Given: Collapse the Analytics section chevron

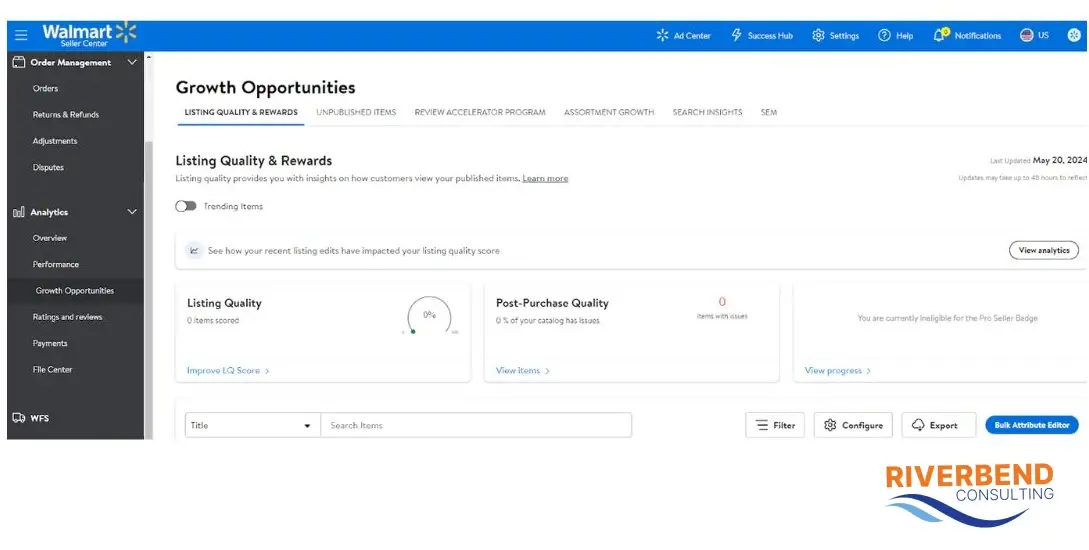Looking at the screenshot, I should pyautogui.click(x=132, y=212).
